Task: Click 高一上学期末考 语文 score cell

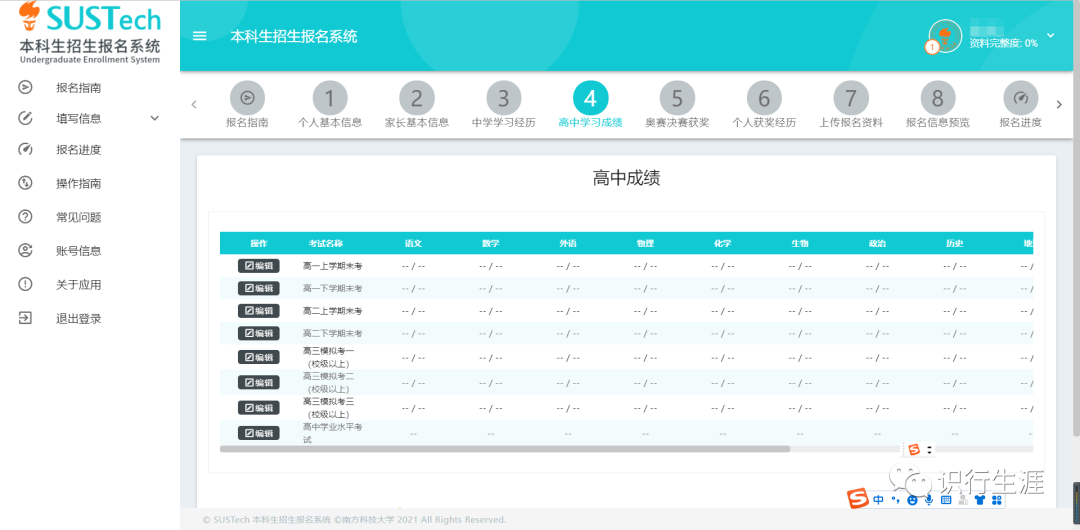Action: (413, 266)
